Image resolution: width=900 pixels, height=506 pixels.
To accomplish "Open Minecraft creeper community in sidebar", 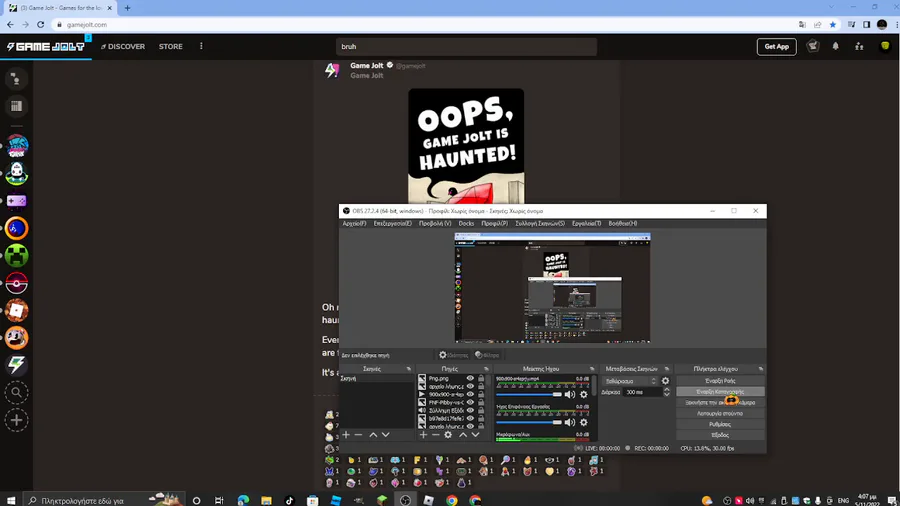I will pyautogui.click(x=17, y=255).
